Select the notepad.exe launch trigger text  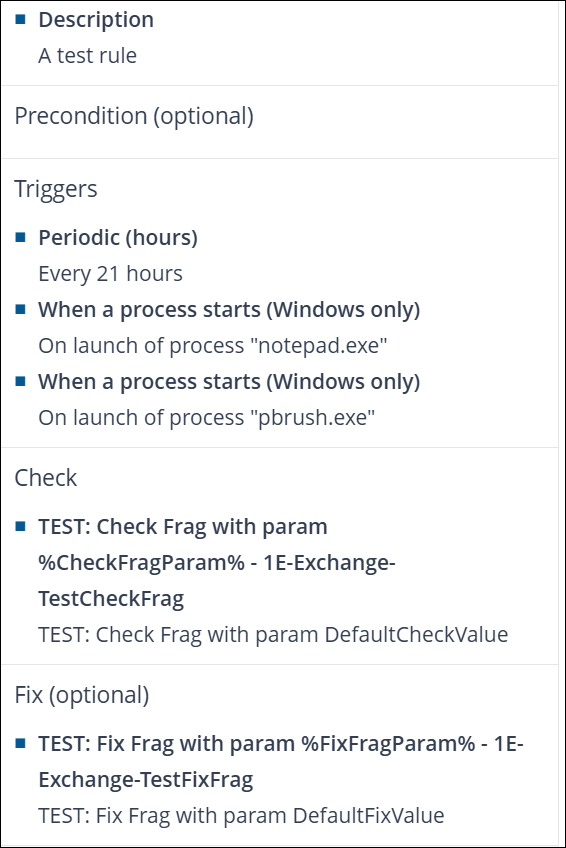point(212,346)
